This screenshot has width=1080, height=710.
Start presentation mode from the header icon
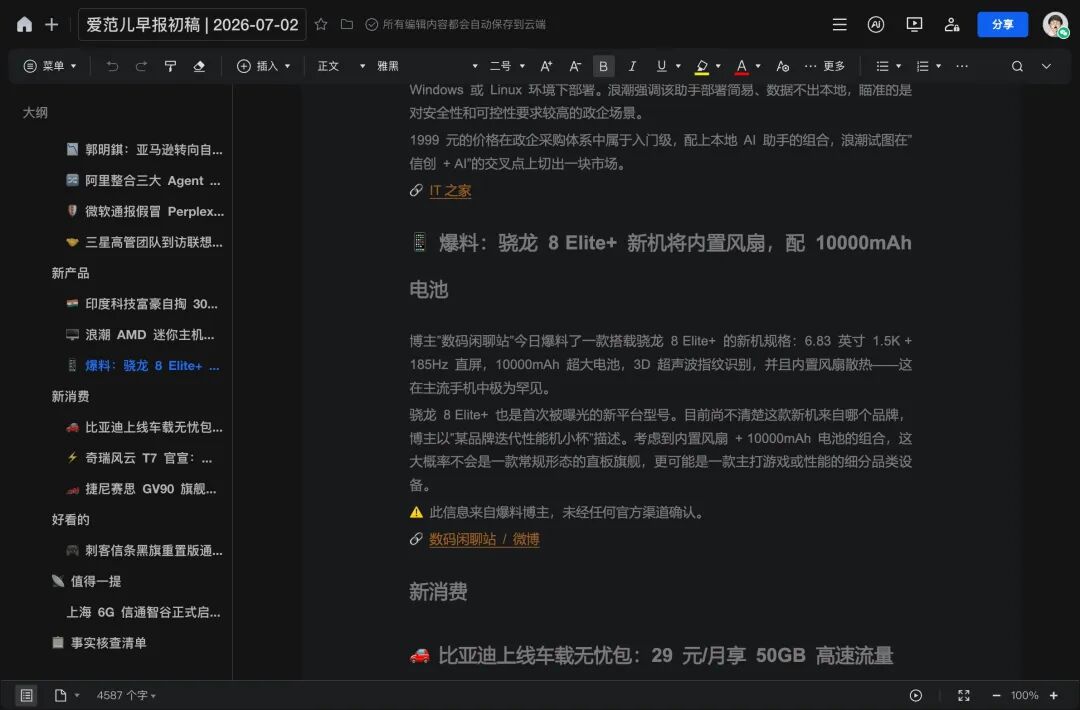pos(914,24)
